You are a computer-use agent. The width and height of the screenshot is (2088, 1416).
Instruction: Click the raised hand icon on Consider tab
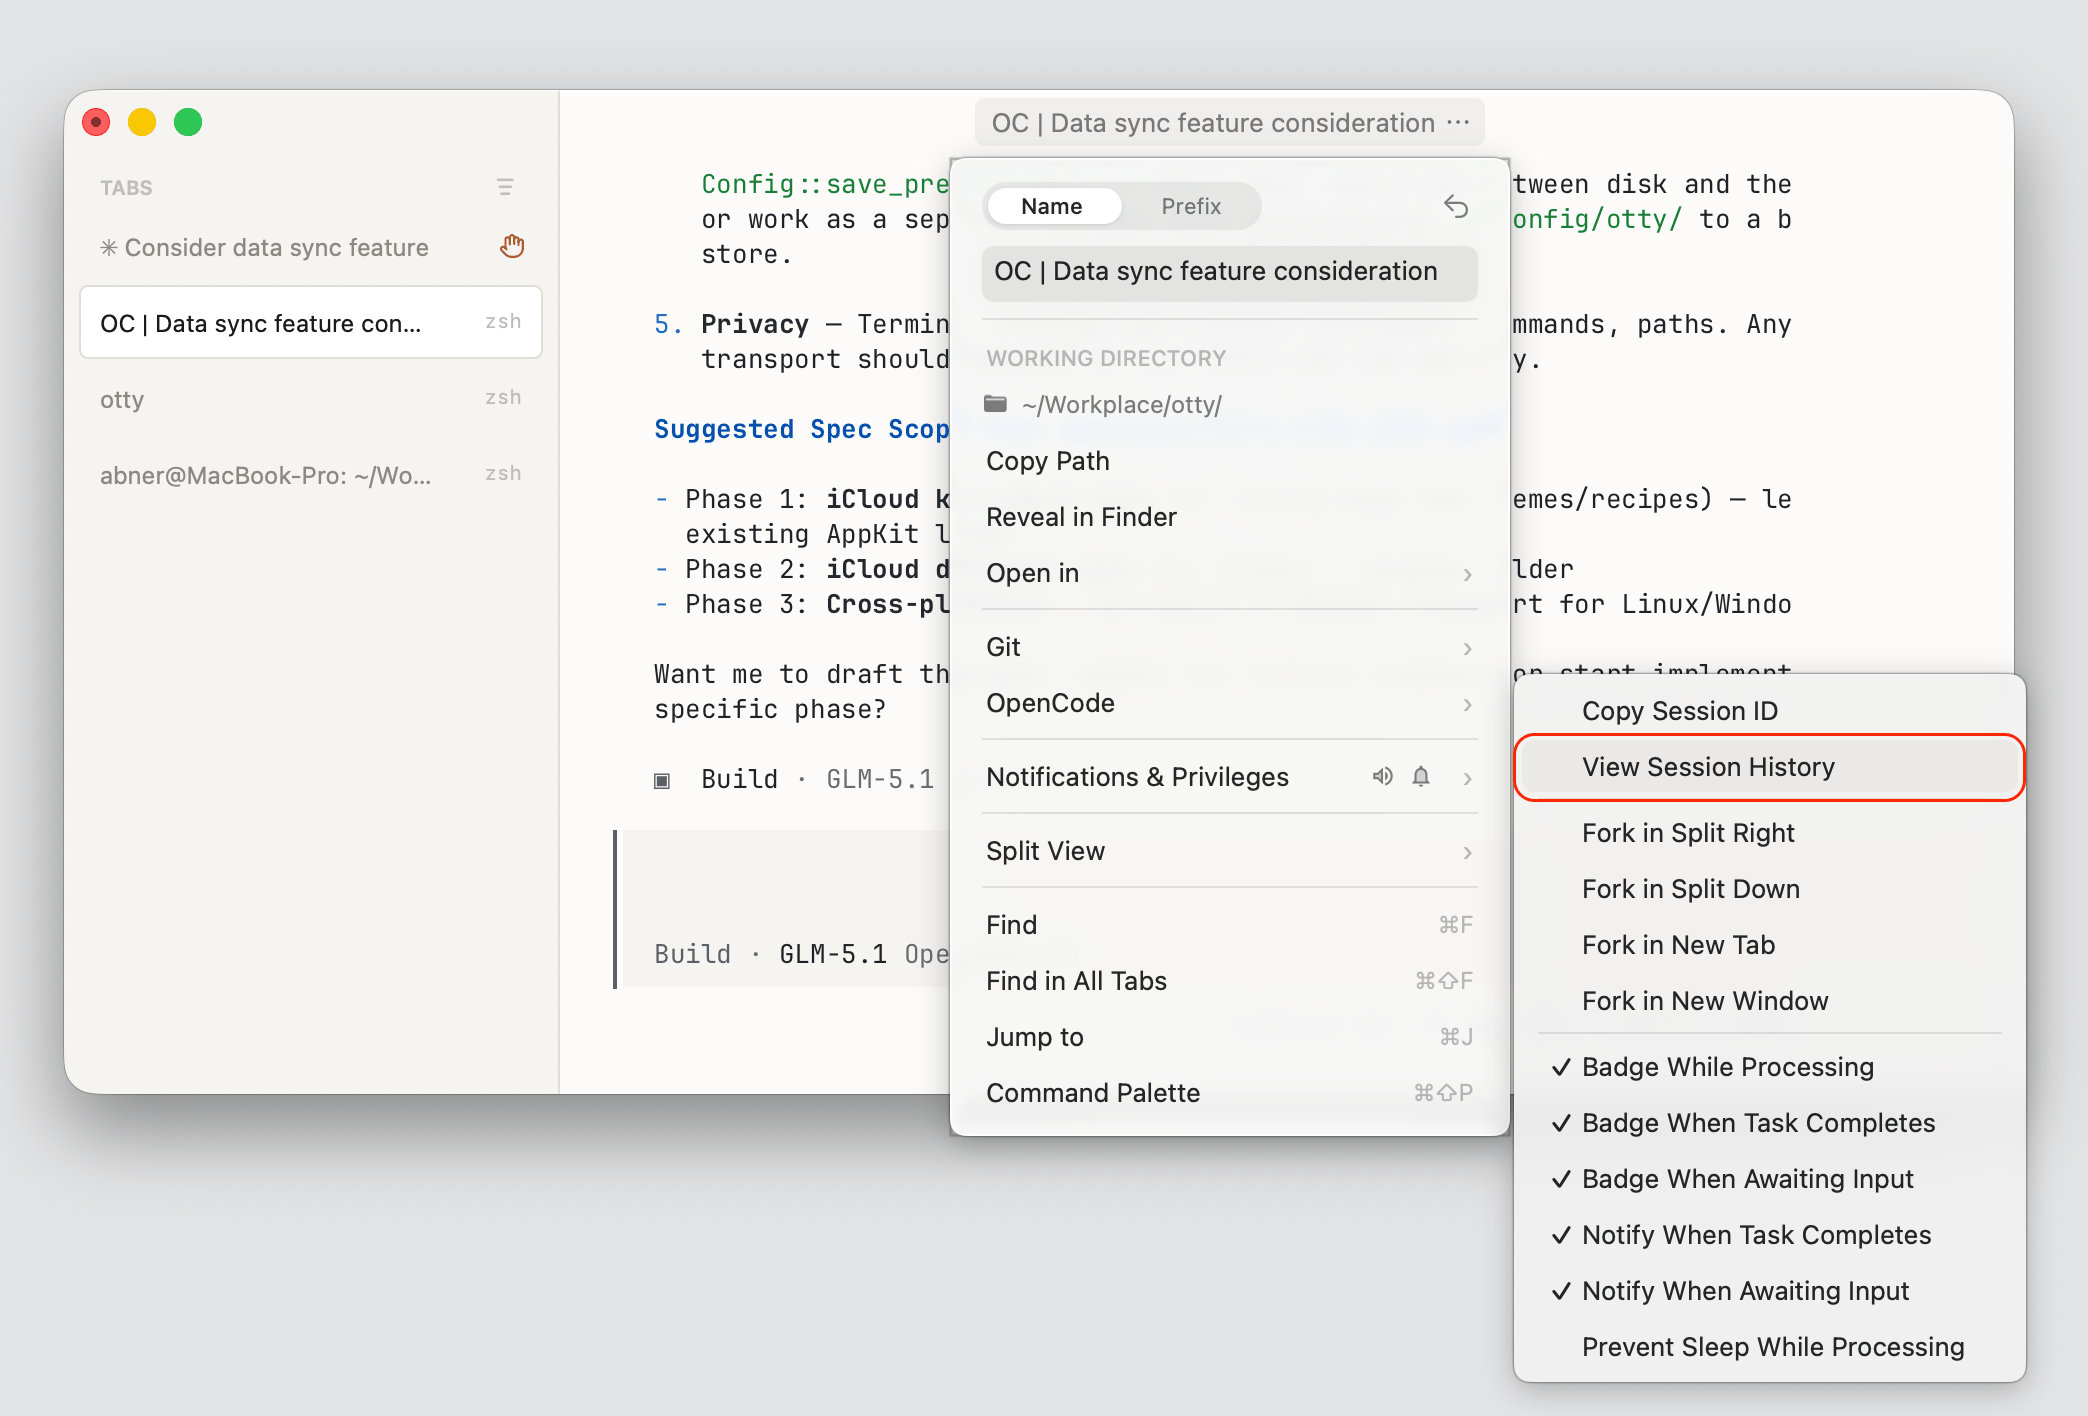tap(512, 246)
